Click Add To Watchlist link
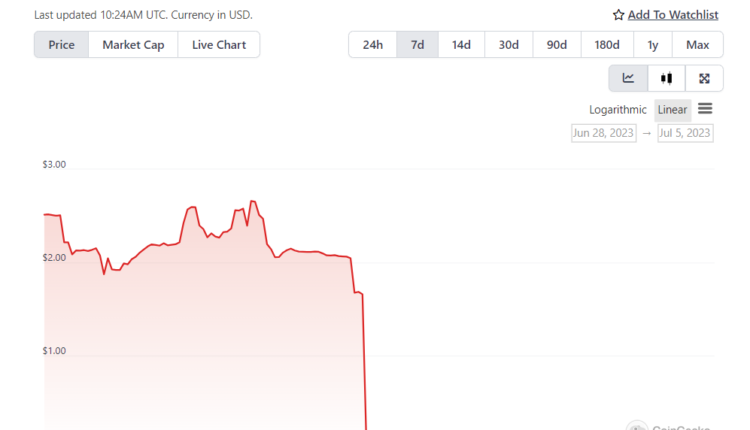 tap(673, 15)
